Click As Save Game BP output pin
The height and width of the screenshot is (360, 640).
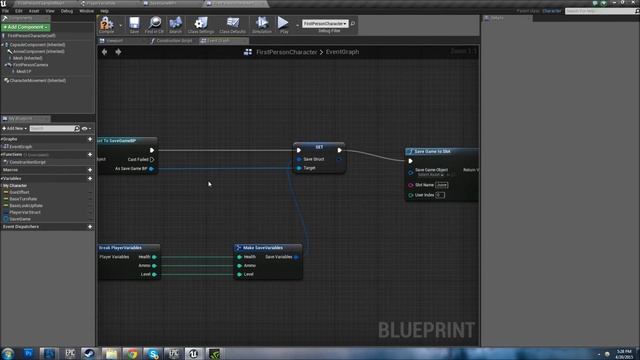tap(151, 169)
